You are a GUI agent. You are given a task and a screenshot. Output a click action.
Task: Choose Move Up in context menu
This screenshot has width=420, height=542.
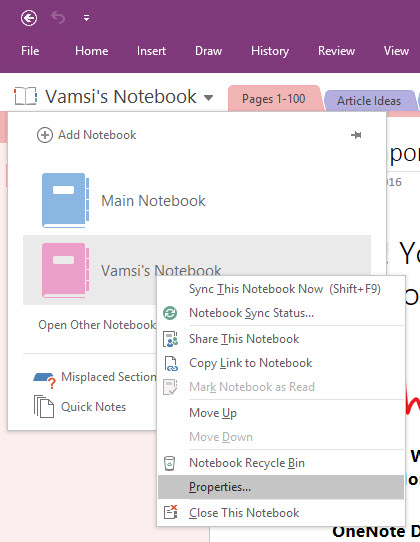point(281,413)
